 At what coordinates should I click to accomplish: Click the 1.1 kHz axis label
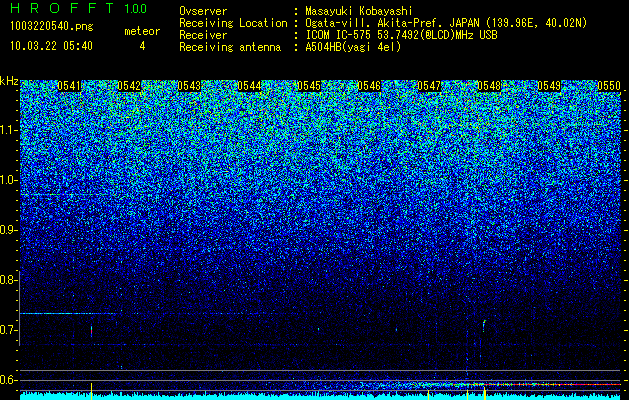click(x=8, y=130)
